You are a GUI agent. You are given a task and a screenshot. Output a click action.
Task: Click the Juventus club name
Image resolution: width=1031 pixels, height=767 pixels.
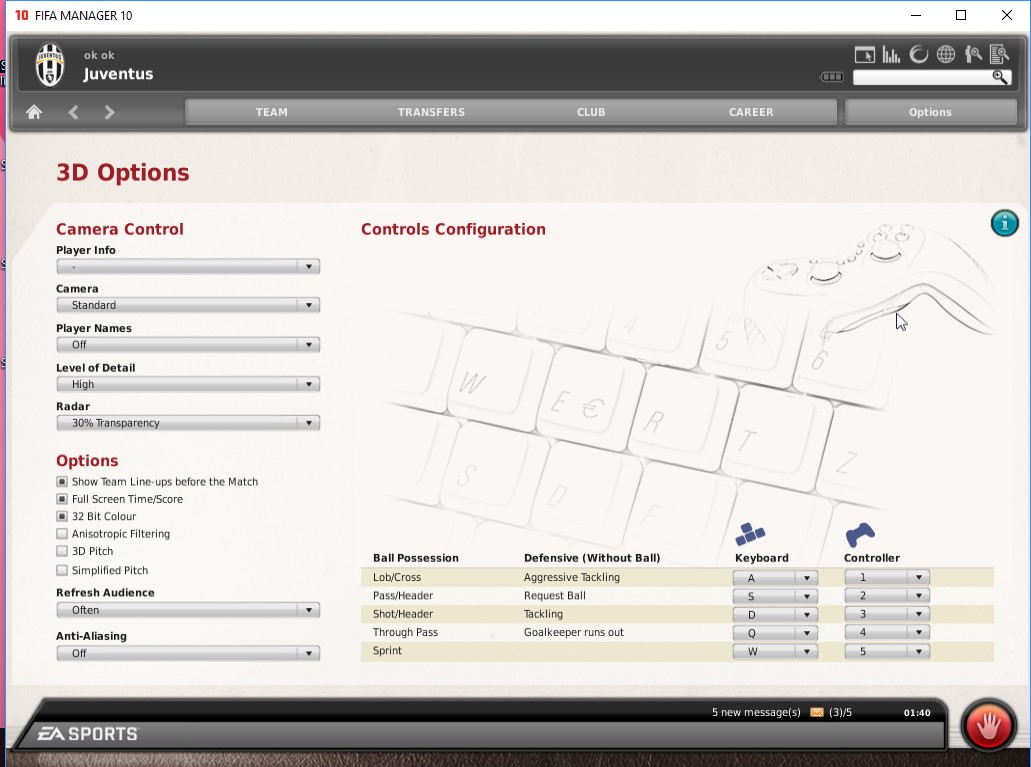pos(118,74)
